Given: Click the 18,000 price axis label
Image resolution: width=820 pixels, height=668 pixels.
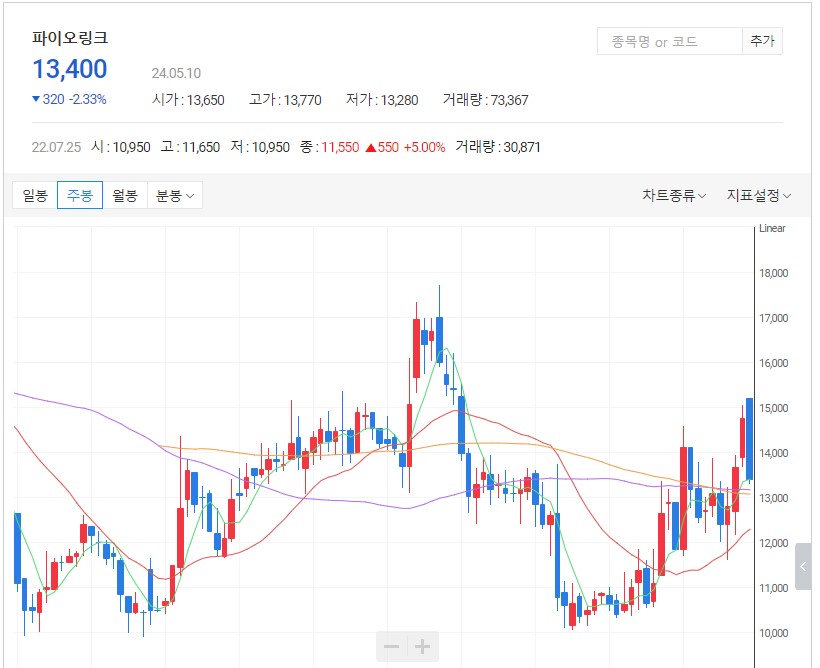Looking at the screenshot, I should click(x=775, y=273).
